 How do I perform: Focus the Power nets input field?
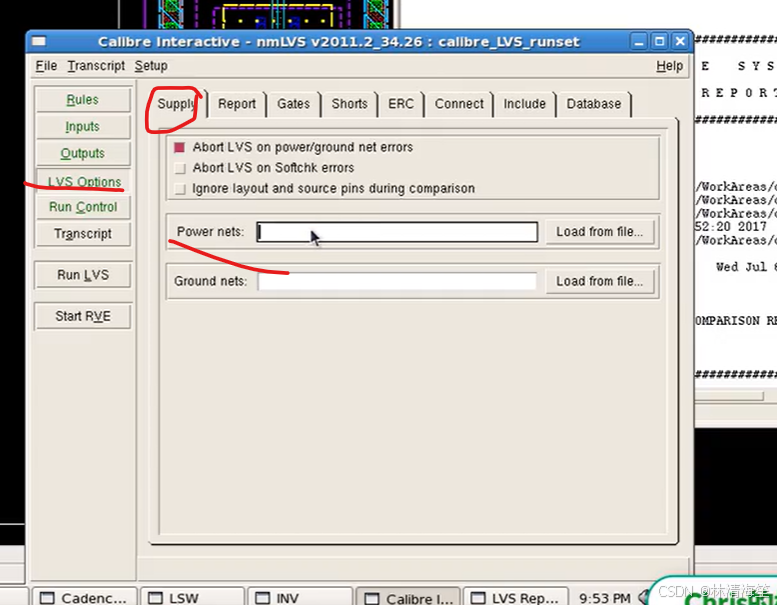pos(397,232)
